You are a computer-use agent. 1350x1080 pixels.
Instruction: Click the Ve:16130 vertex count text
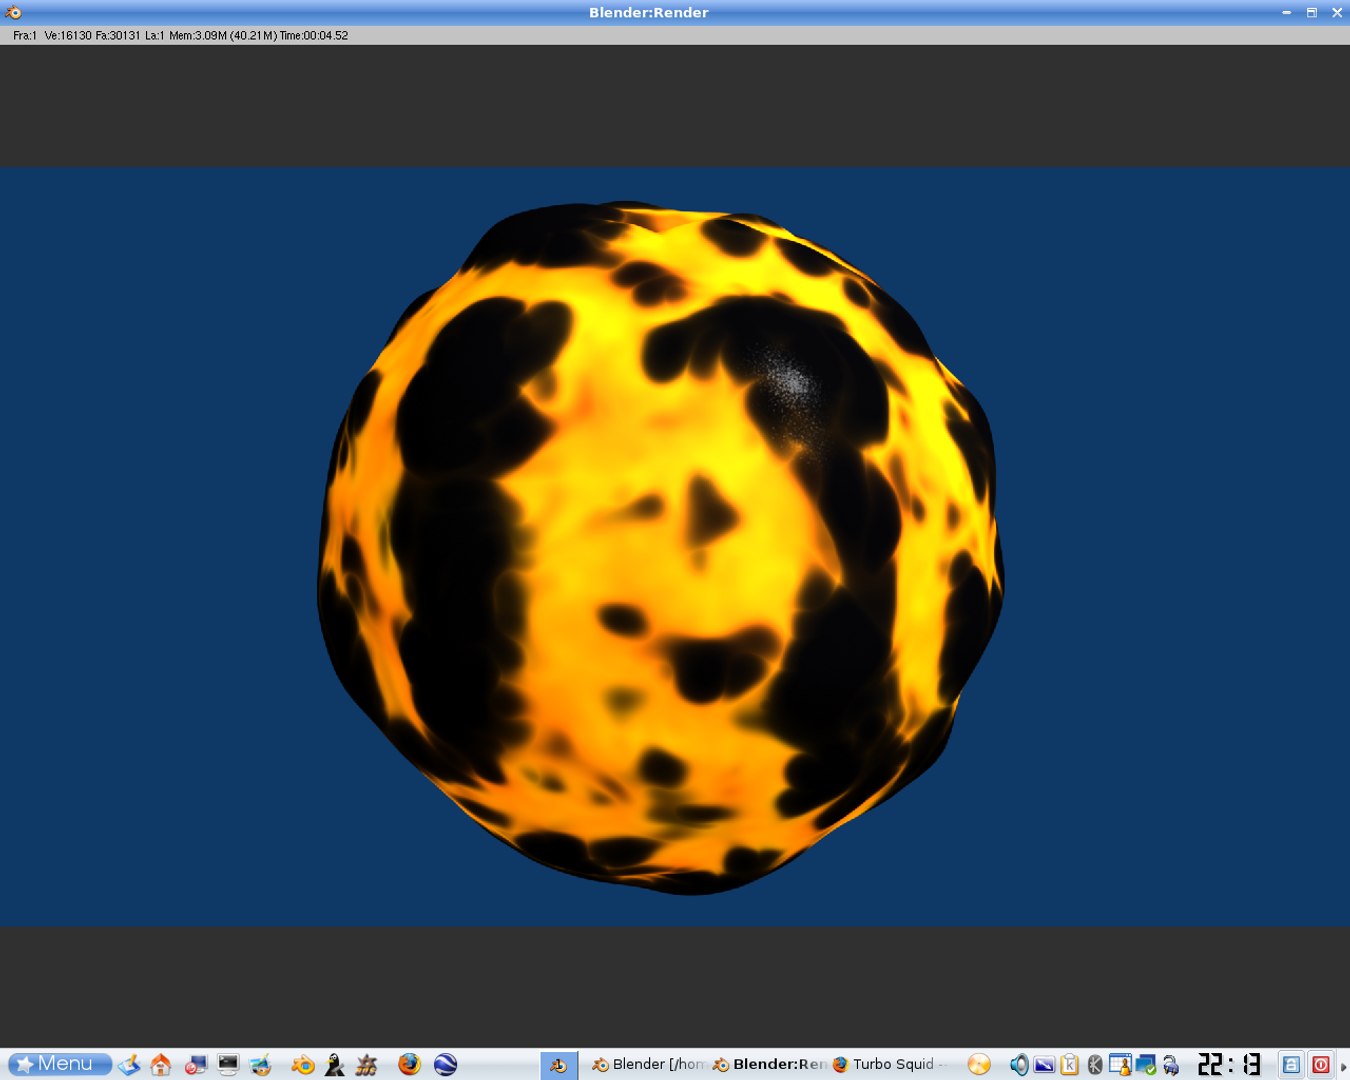(x=68, y=35)
